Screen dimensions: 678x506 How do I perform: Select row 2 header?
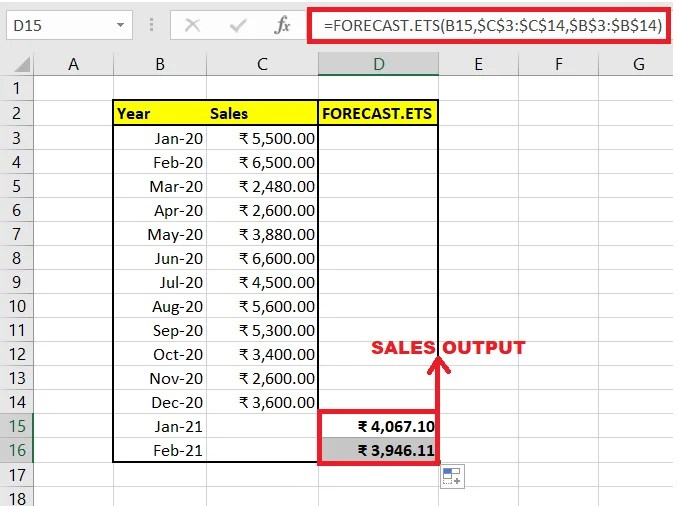click(16, 113)
